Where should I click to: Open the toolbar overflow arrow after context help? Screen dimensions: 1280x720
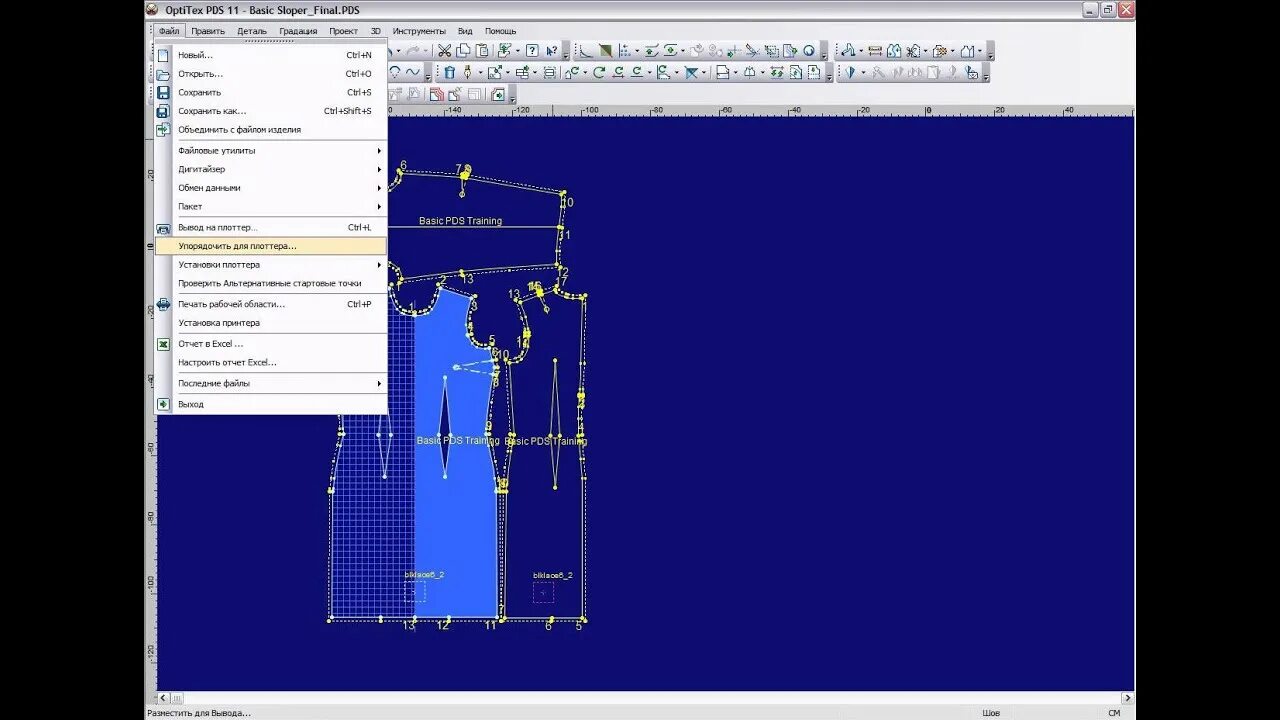point(566,52)
